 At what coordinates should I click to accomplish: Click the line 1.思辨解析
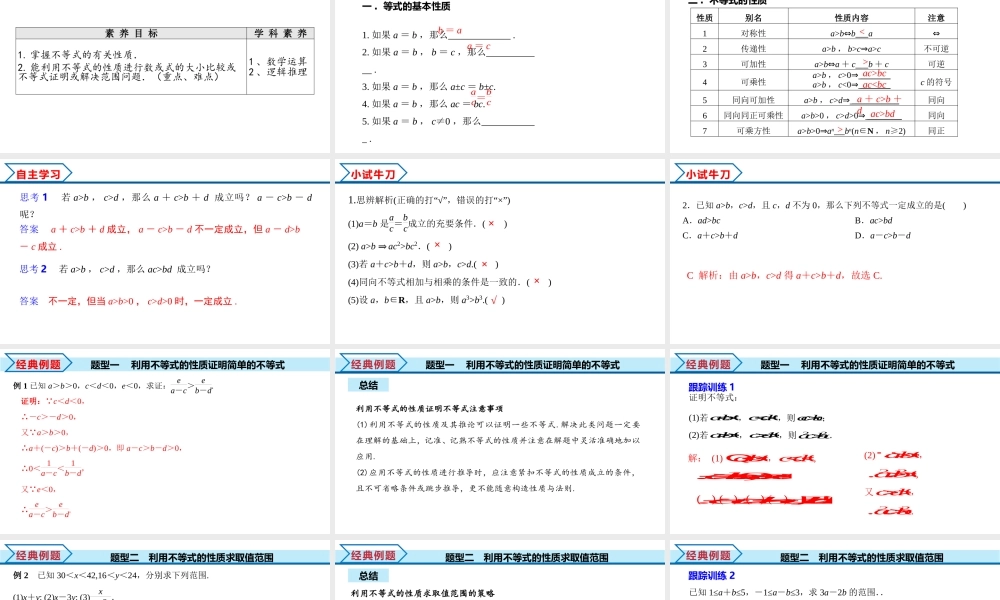pos(429,200)
